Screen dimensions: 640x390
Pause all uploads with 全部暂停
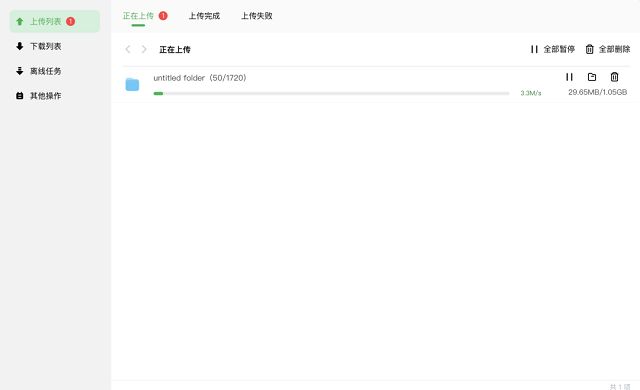(x=553, y=49)
